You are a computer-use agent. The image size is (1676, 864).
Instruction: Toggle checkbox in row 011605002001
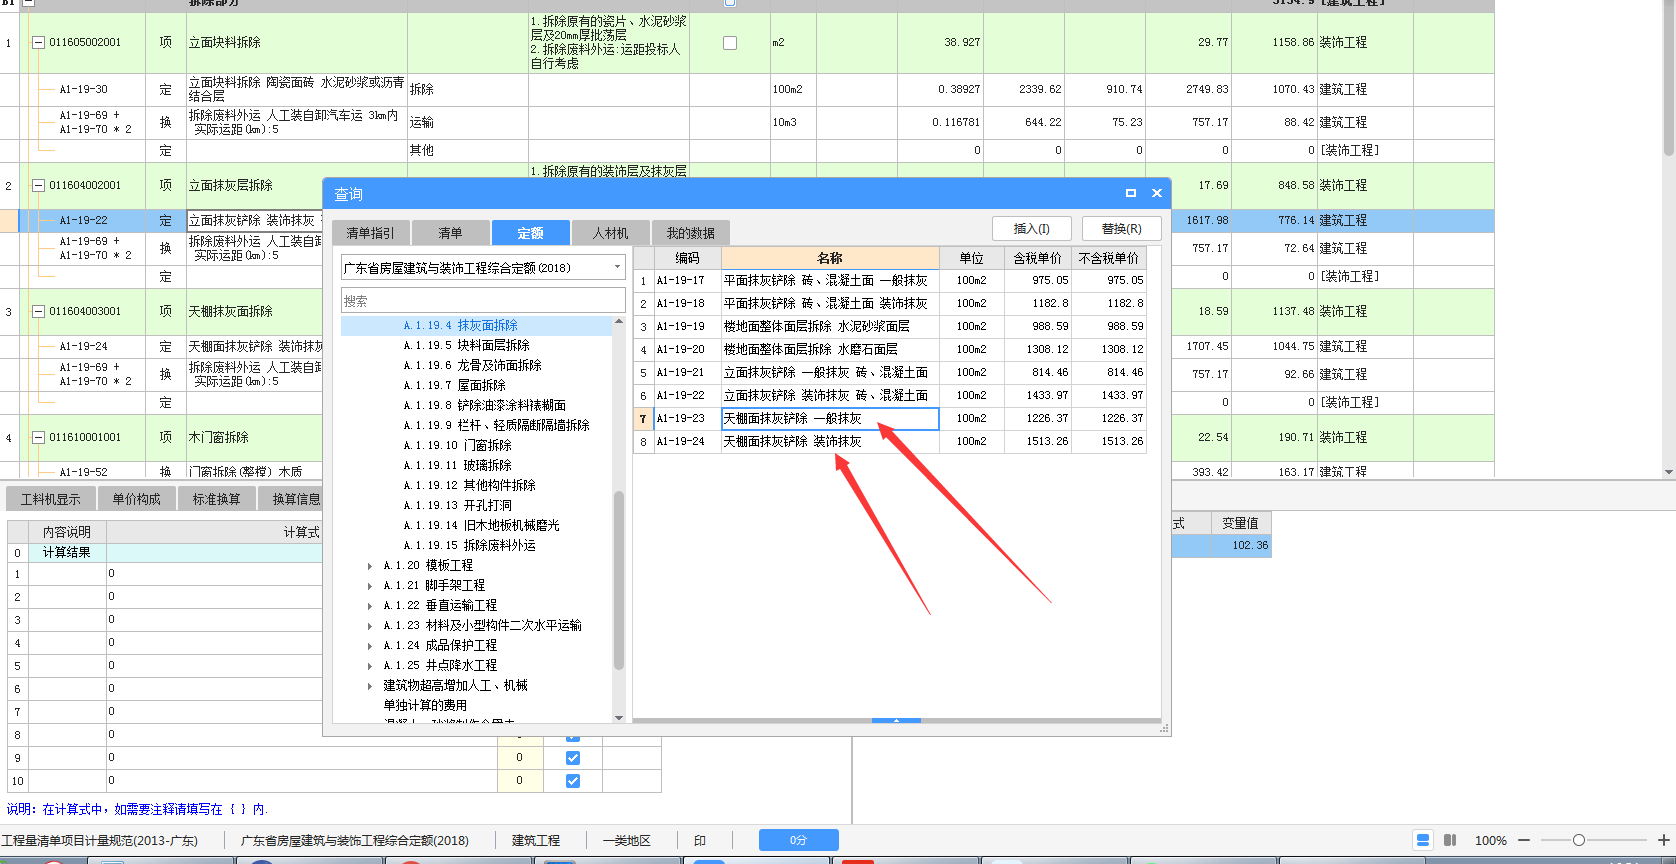tap(730, 43)
